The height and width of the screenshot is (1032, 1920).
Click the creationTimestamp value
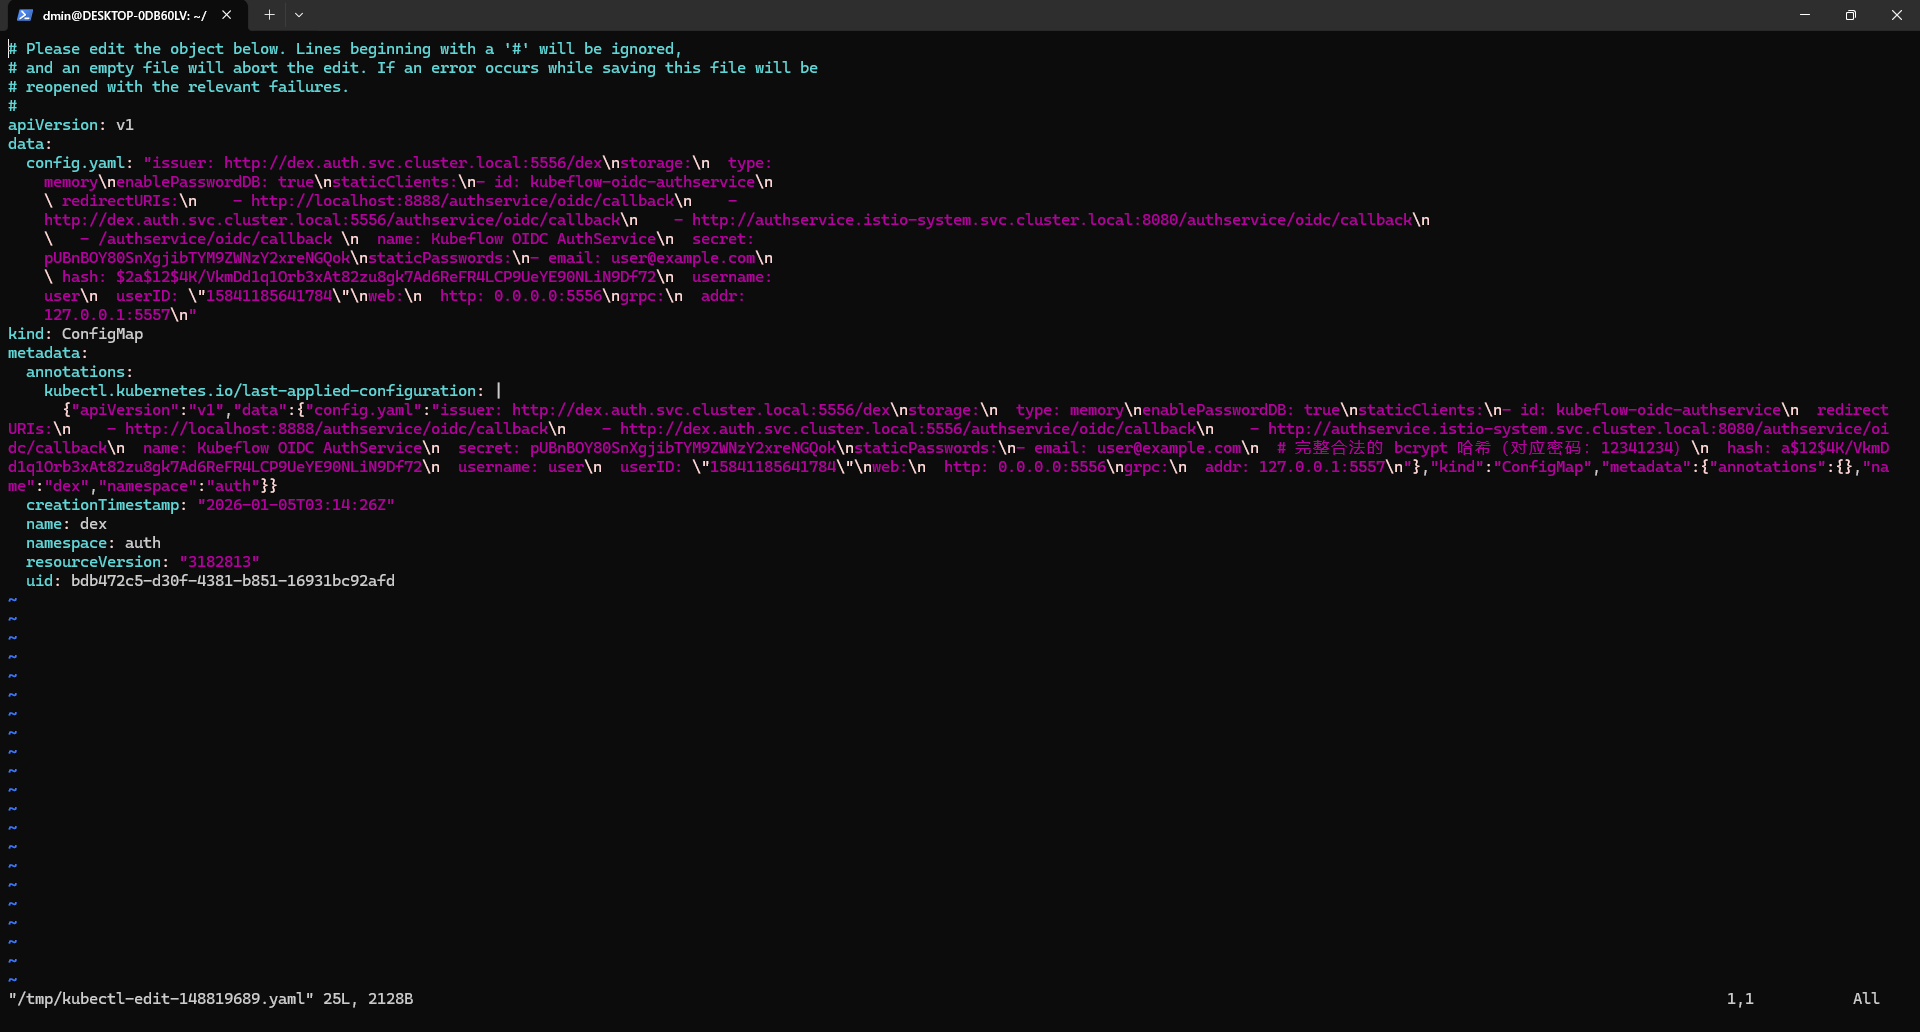point(296,505)
